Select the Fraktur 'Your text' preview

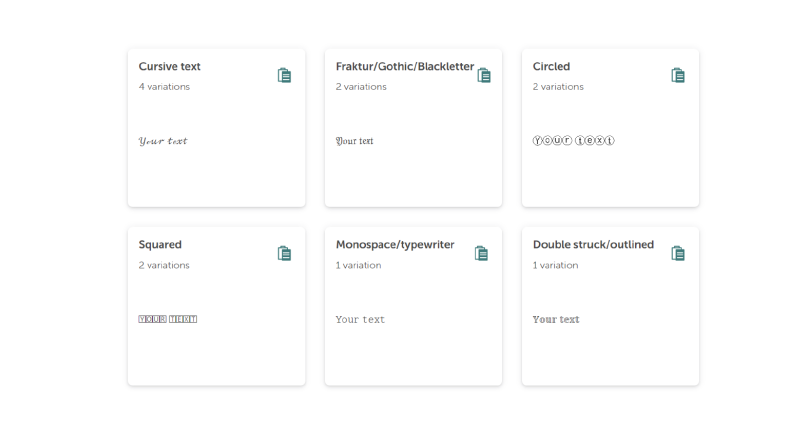[x=354, y=141]
